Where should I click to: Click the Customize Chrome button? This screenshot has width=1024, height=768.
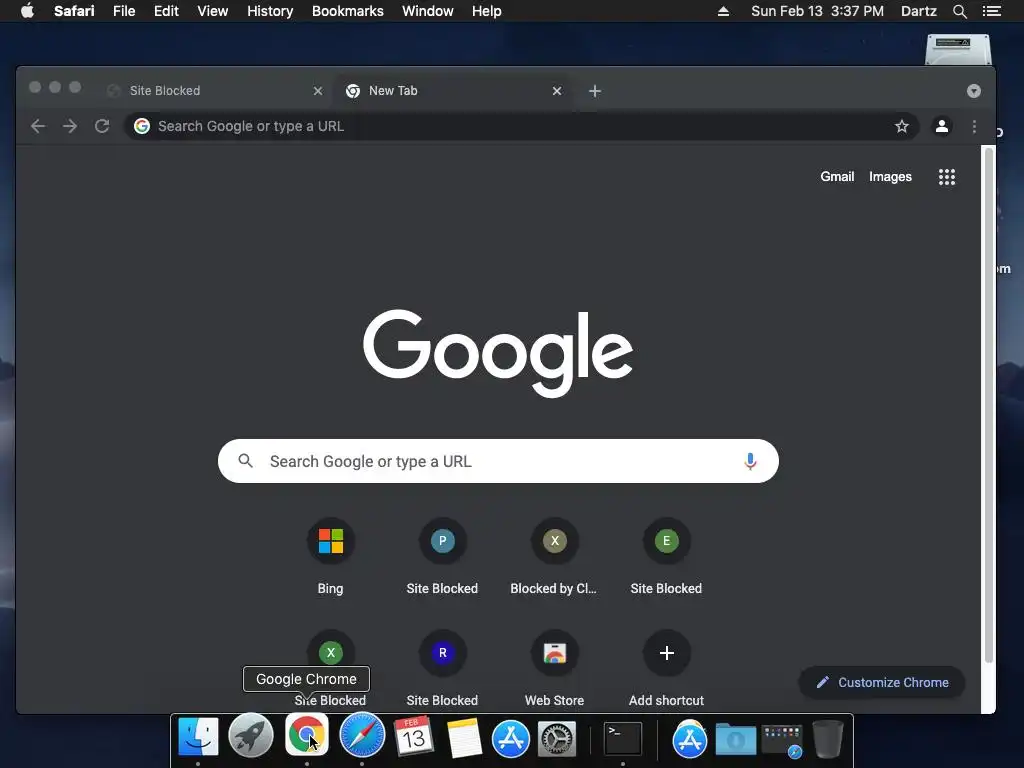click(x=882, y=682)
